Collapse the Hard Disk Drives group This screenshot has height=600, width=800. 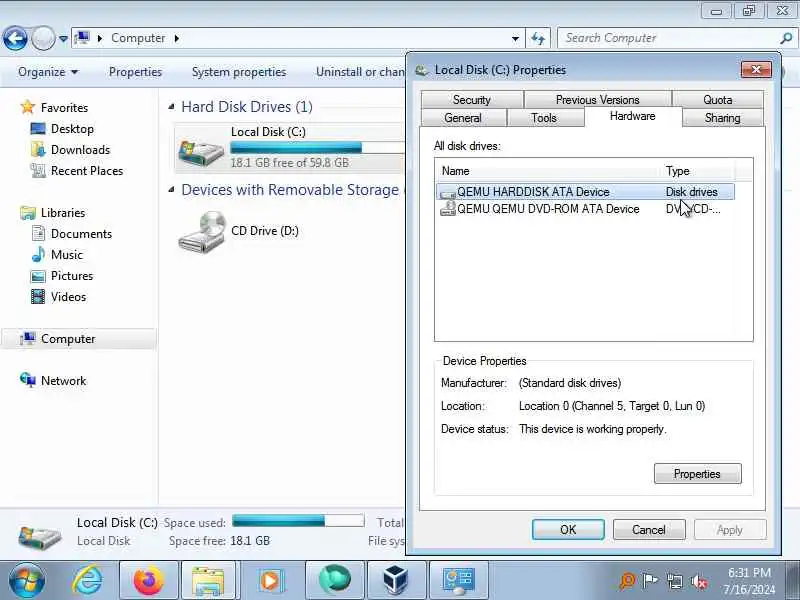click(x=172, y=107)
